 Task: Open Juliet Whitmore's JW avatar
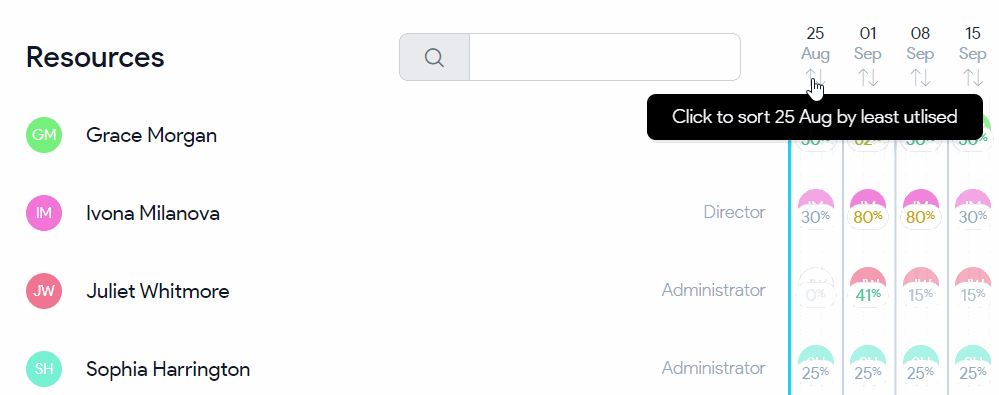[43, 291]
